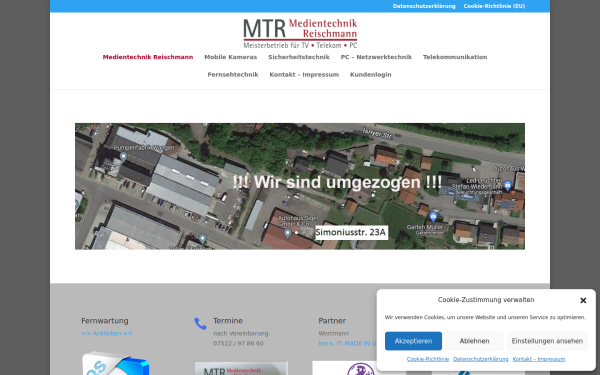Click the Wir sind umgezogen headline
Screen dimensions: 600x375
pos(337,182)
